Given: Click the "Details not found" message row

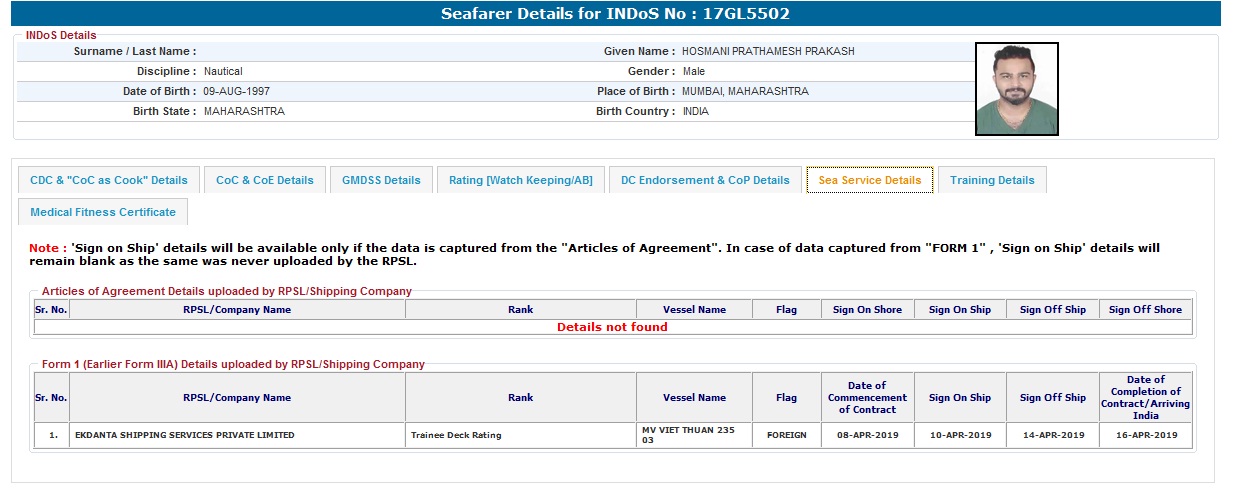Looking at the screenshot, I should click(612, 327).
